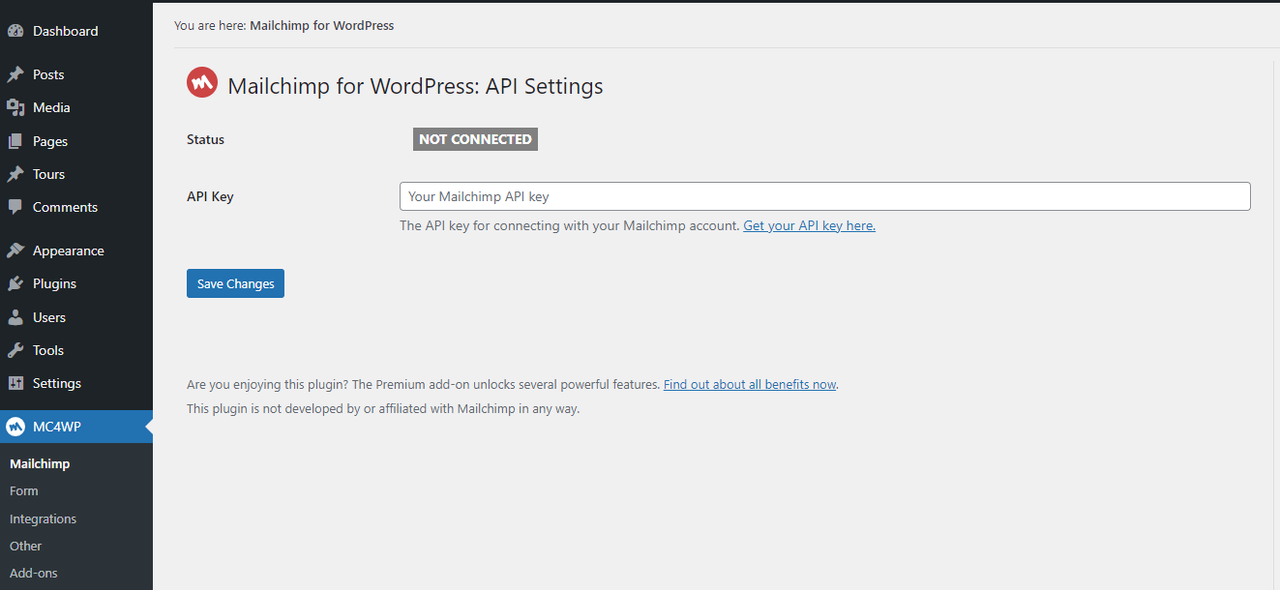The width and height of the screenshot is (1280, 590).
Task: Go to Posts in the sidebar
Action: point(76,74)
